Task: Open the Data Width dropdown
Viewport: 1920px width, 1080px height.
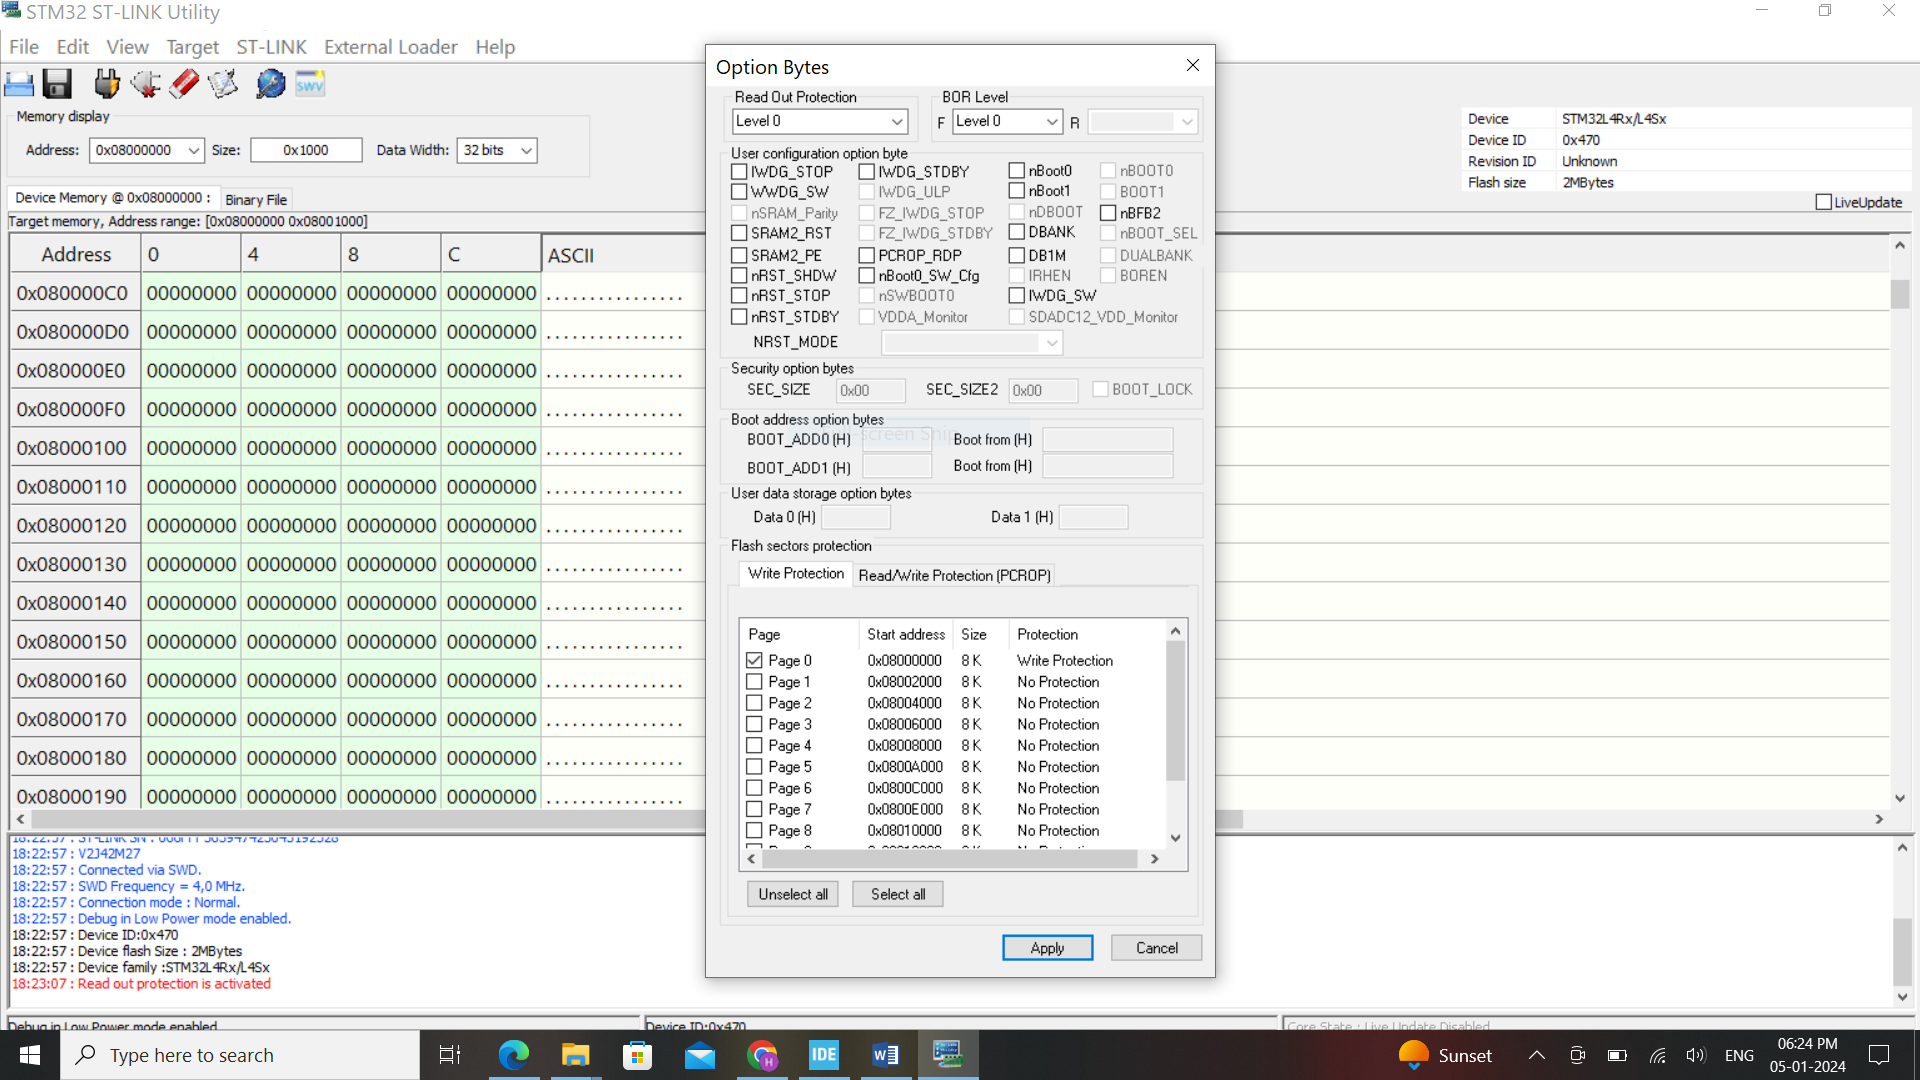Action: click(x=525, y=150)
